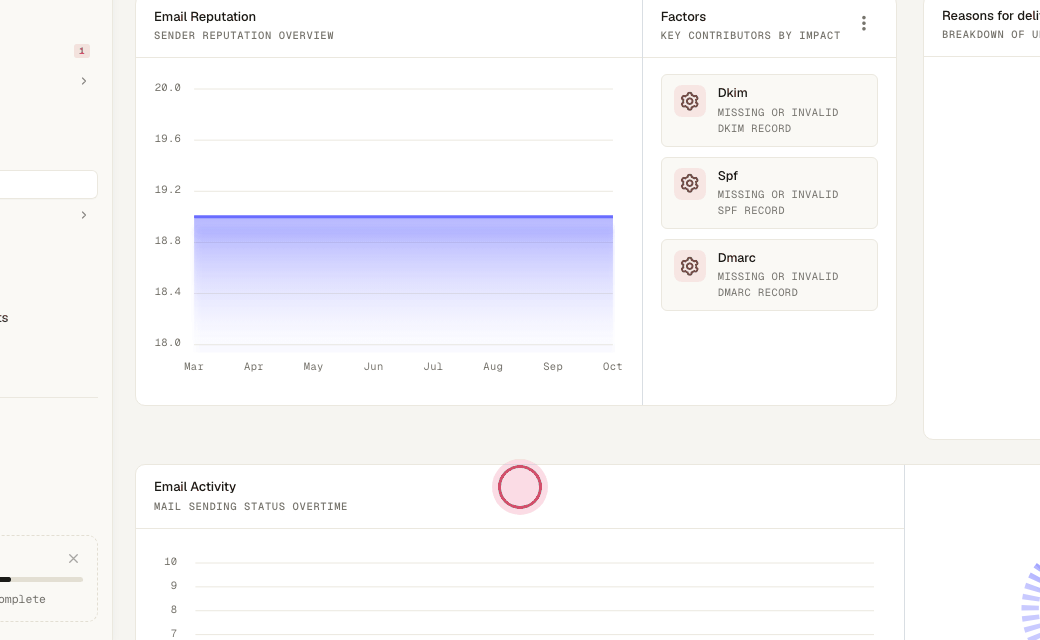The height and width of the screenshot is (640, 1040).
Task: Click the Mar month label
Action: click(194, 367)
